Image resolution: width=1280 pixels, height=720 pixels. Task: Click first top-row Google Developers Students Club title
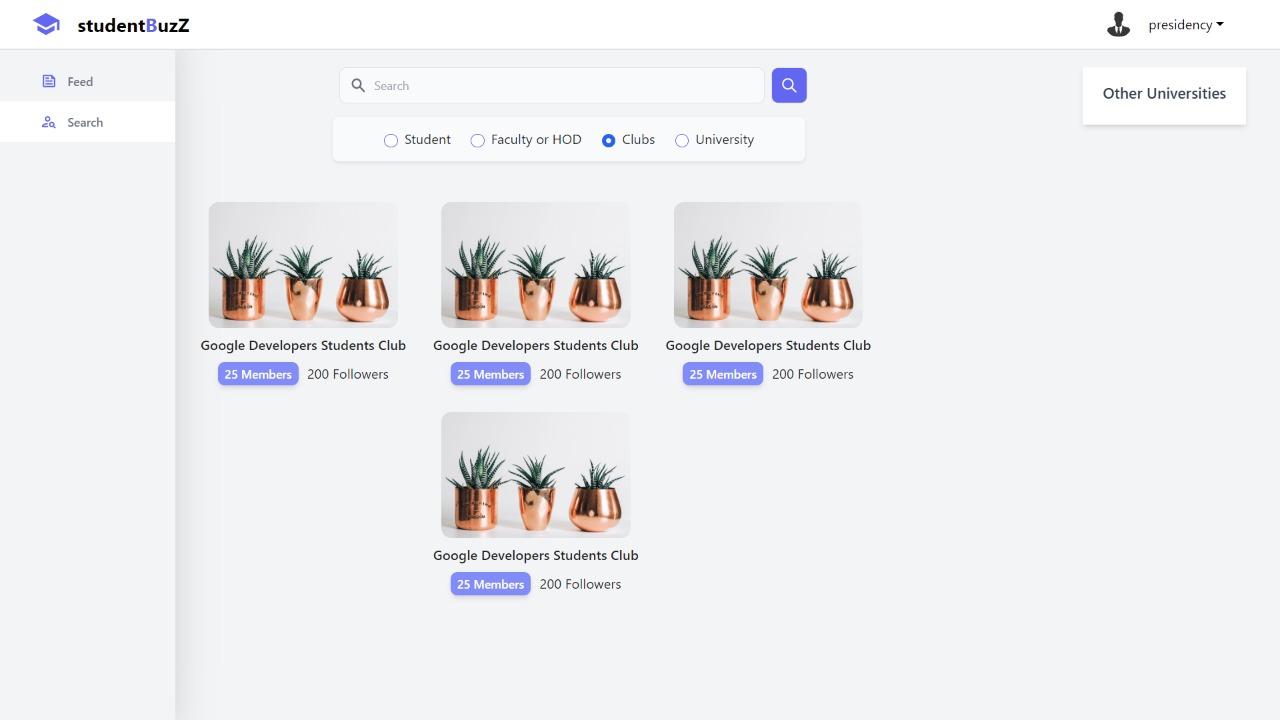point(303,345)
